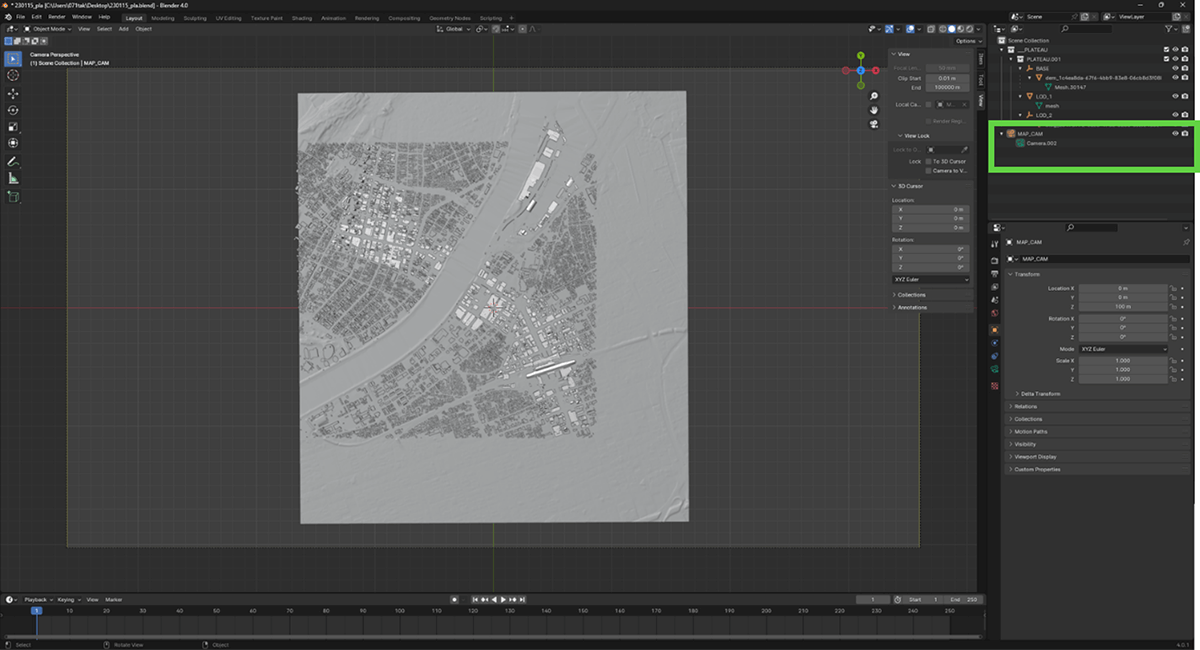Enable Lock To 3D Cursor checkbox
1200x650 pixels.
tap(929, 161)
